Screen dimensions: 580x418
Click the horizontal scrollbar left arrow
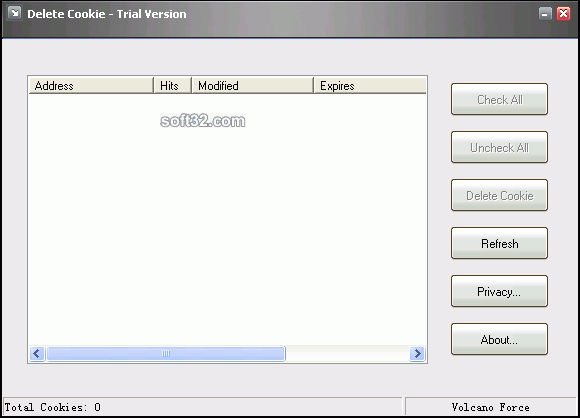[x=37, y=354]
